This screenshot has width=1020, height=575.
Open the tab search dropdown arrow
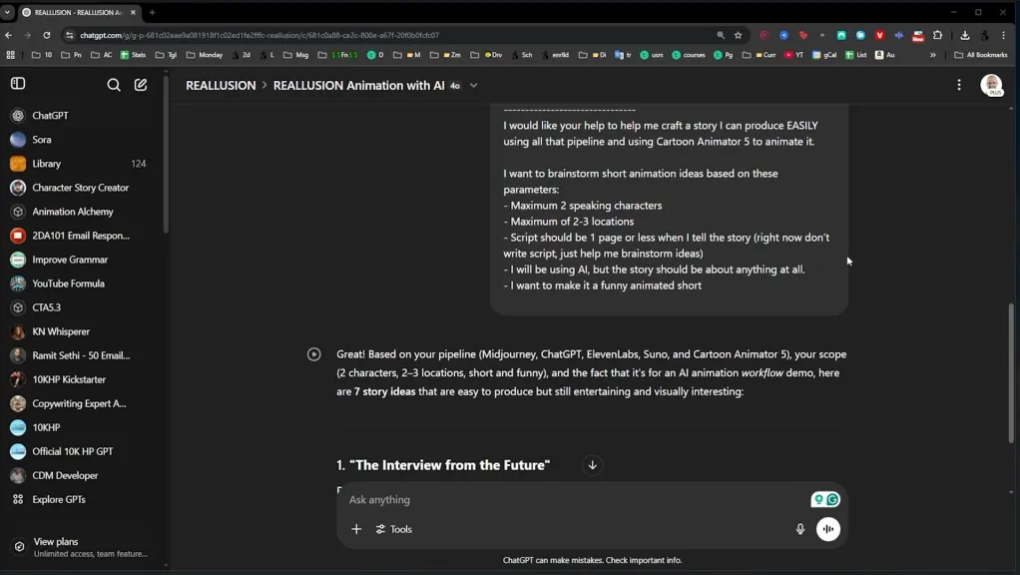coord(7,12)
